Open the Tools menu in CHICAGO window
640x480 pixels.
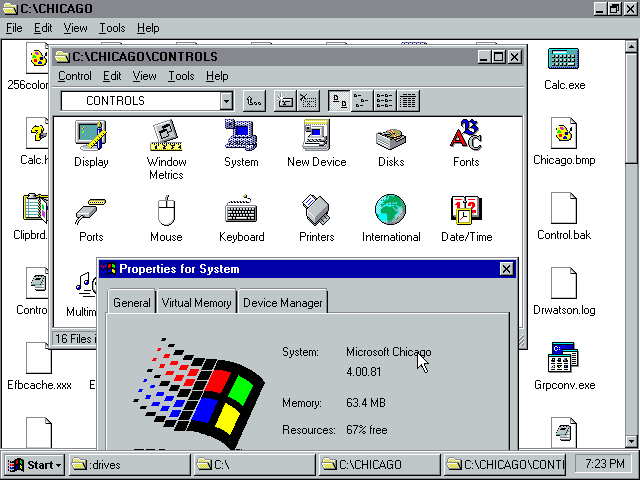[x=112, y=28]
